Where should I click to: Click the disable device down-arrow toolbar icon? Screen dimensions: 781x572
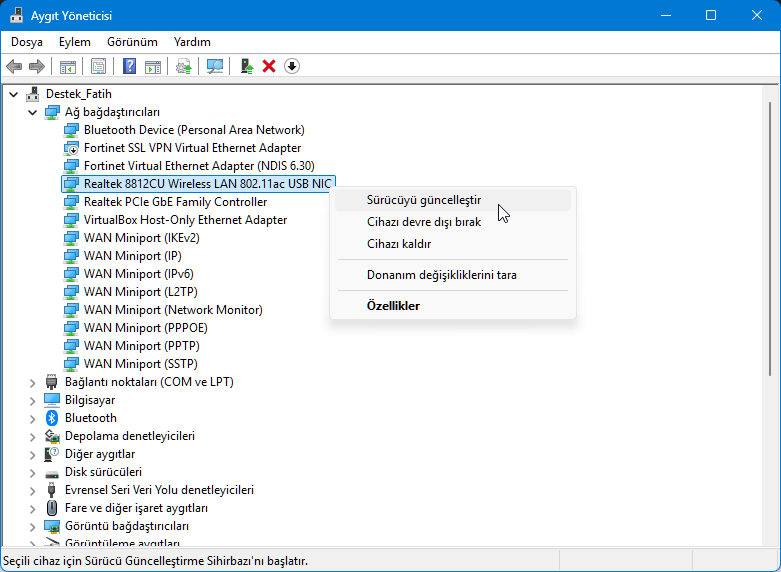coord(292,66)
